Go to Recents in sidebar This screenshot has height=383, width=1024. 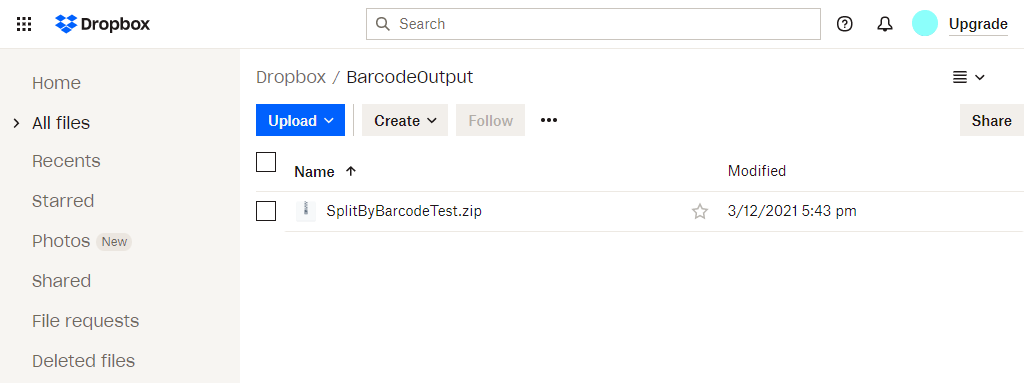coord(66,161)
